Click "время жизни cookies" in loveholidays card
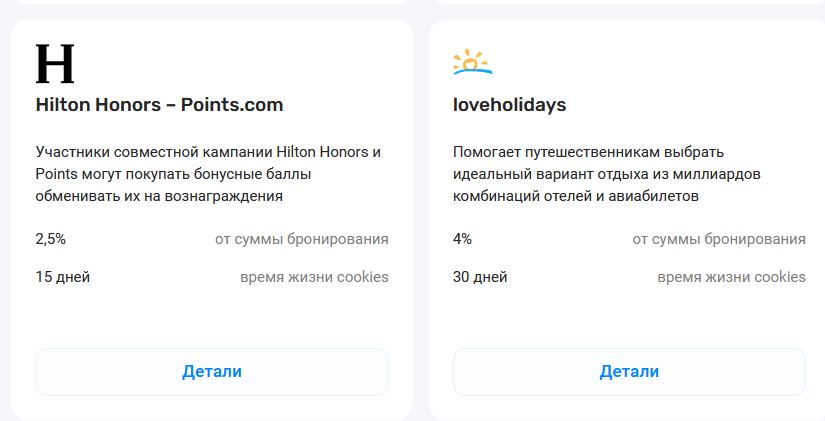 point(731,277)
